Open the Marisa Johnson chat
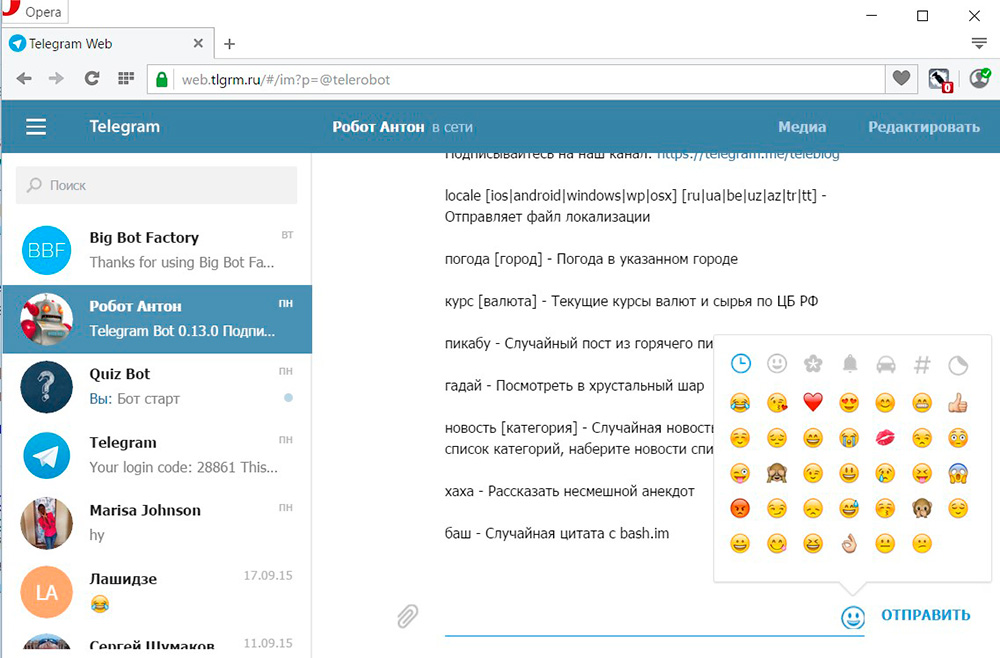 [158, 523]
